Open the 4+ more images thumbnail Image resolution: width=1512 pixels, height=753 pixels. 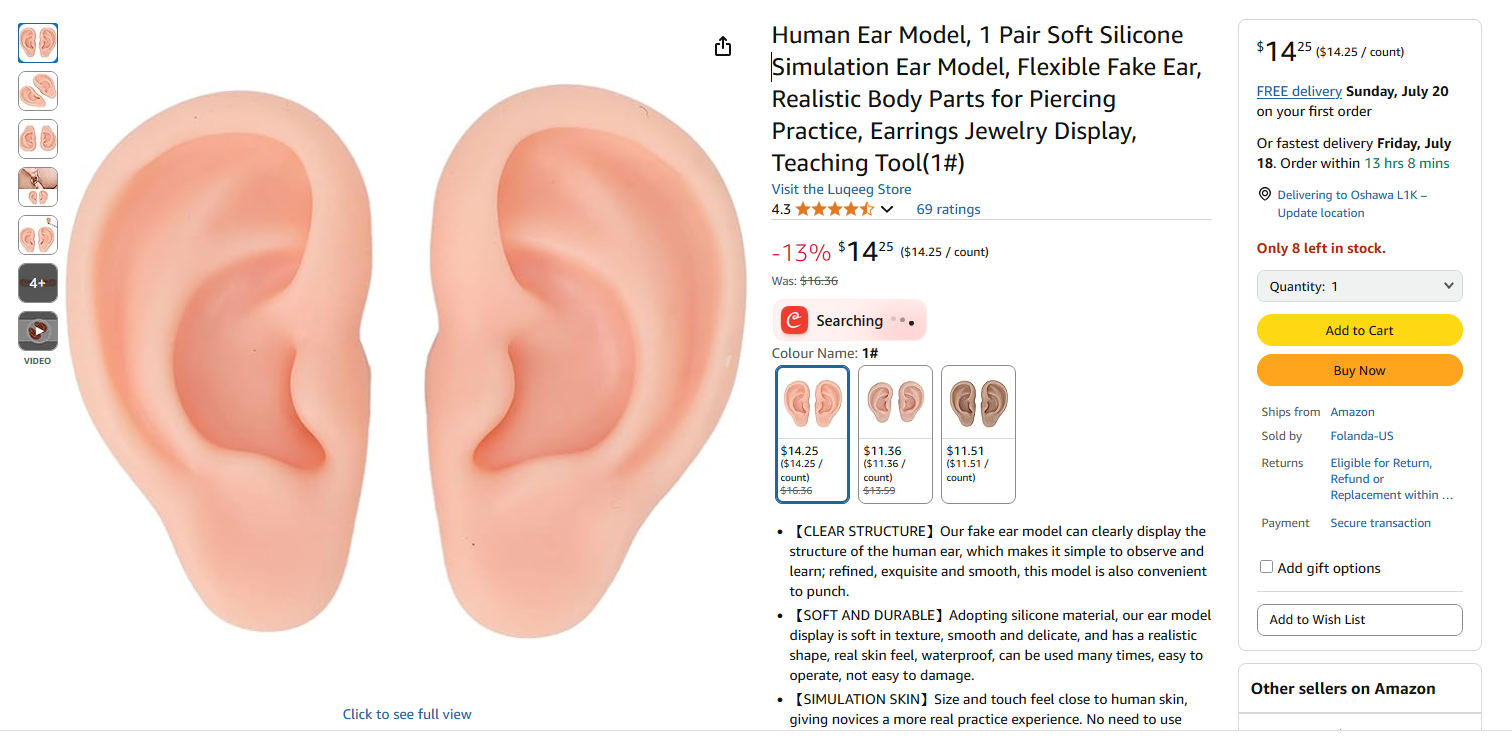point(38,283)
